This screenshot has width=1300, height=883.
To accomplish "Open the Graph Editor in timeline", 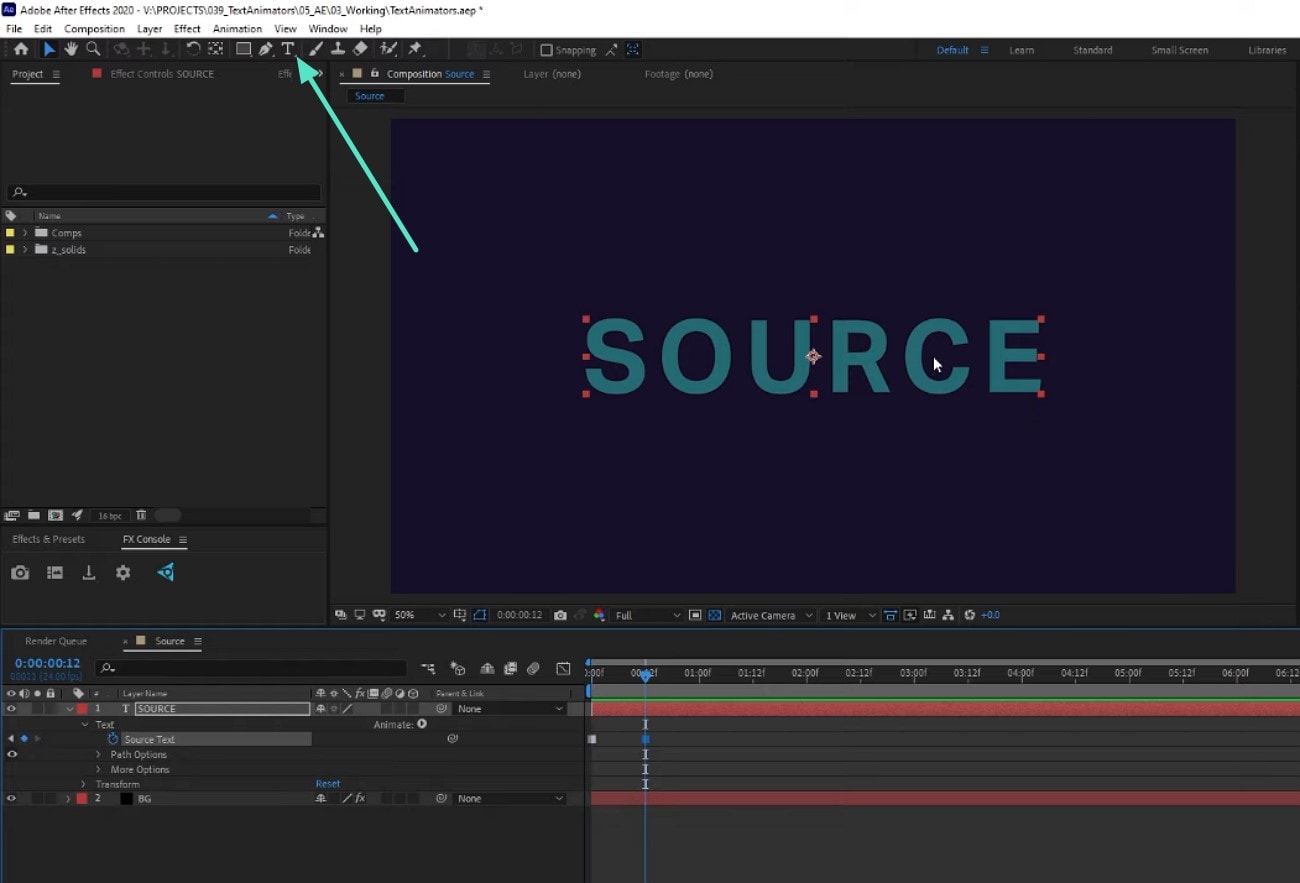I will coord(563,668).
